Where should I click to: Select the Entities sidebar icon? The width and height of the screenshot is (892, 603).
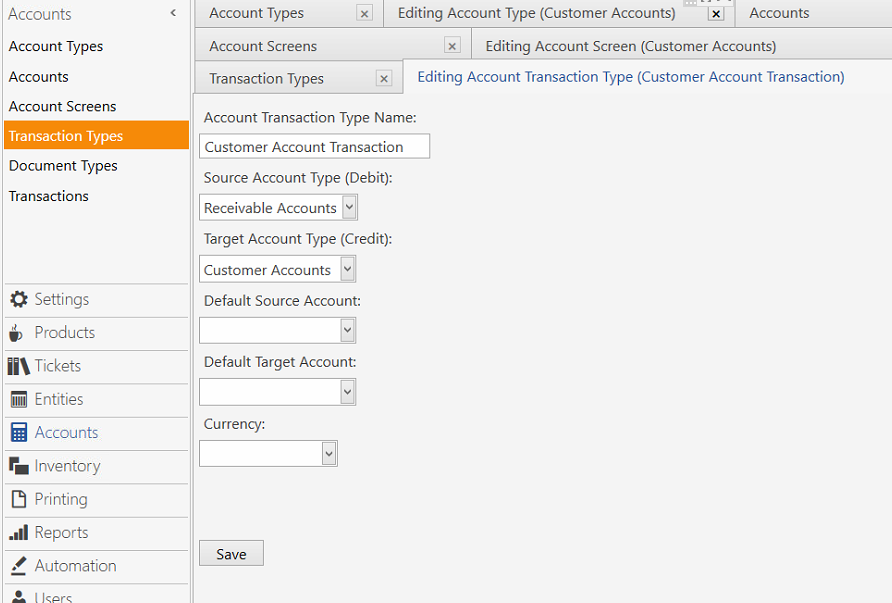point(16,399)
